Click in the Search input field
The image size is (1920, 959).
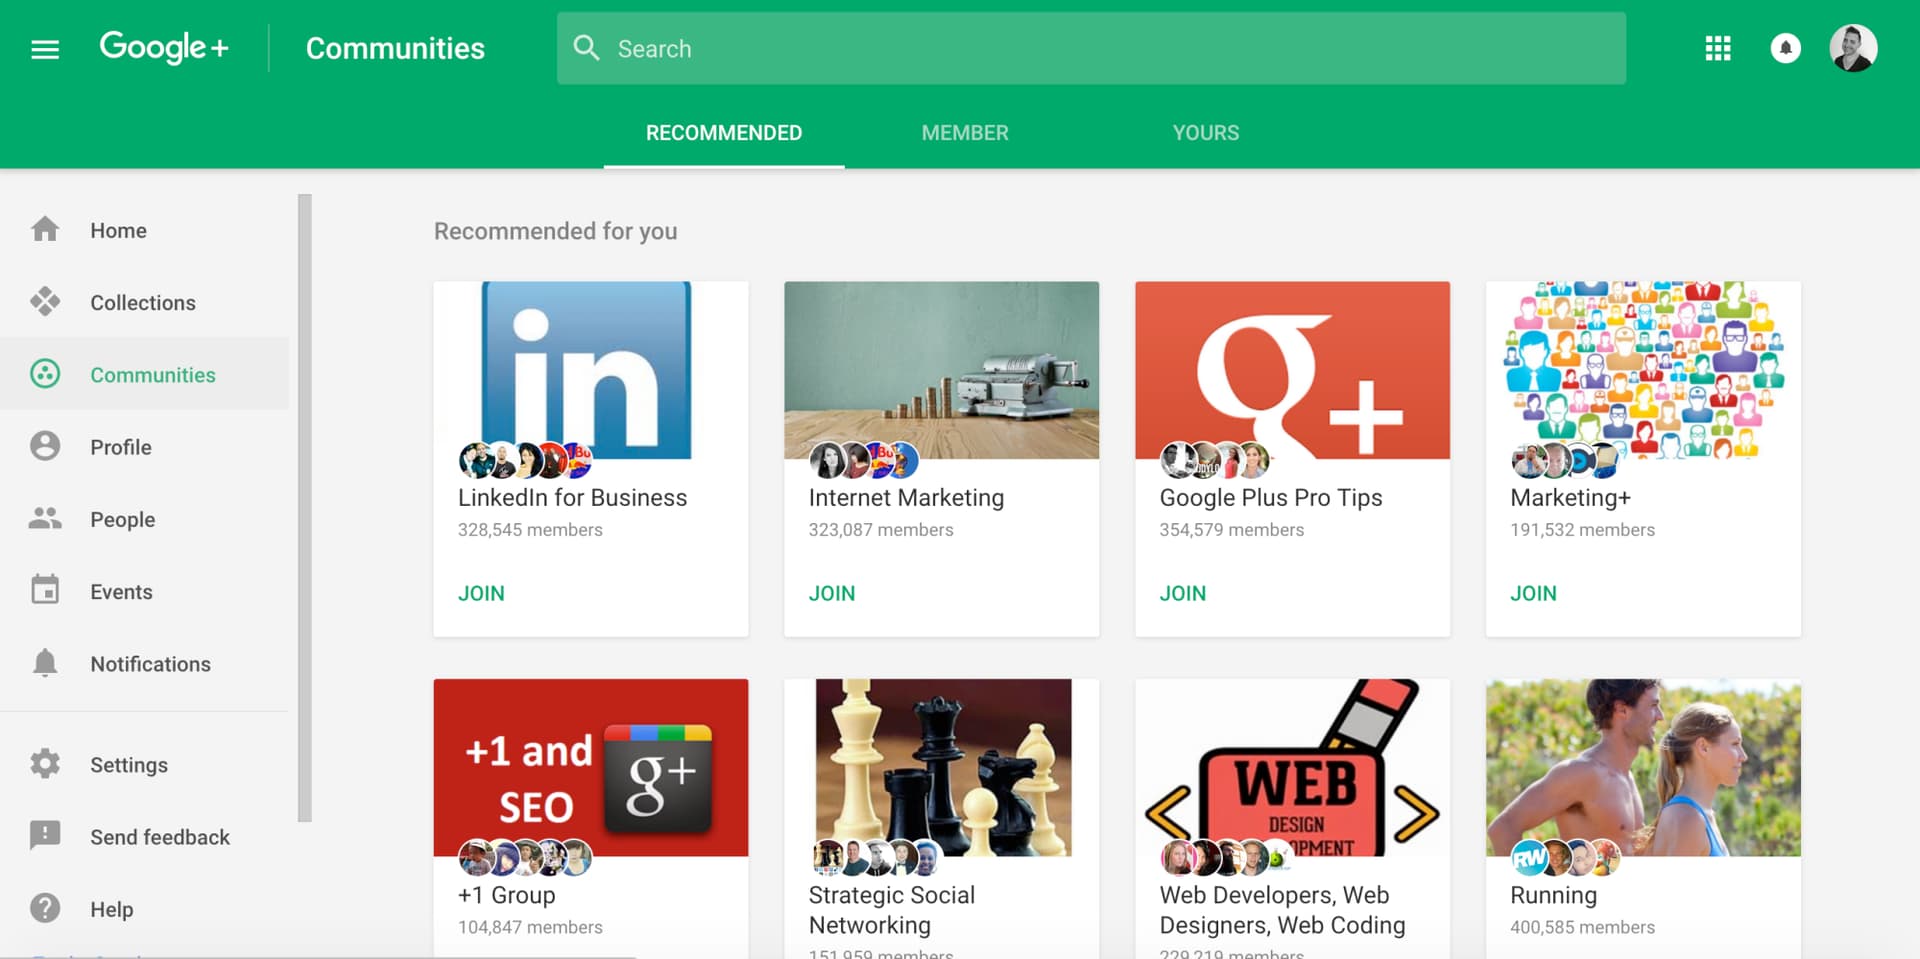click(1100, 49)
